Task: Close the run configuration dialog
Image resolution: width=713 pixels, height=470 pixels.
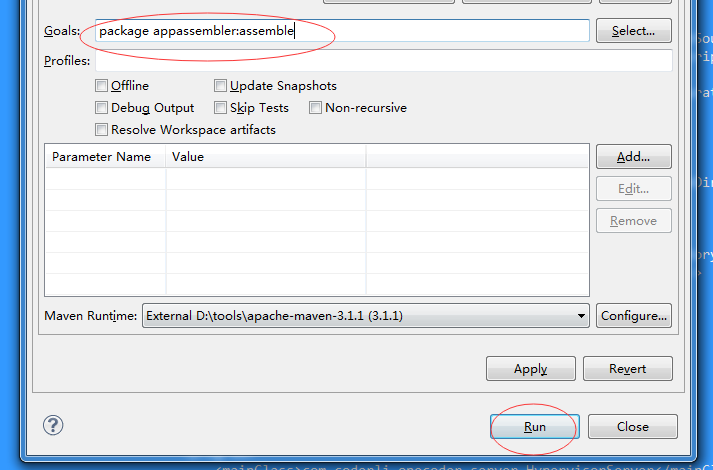Action: click(632, 427)
